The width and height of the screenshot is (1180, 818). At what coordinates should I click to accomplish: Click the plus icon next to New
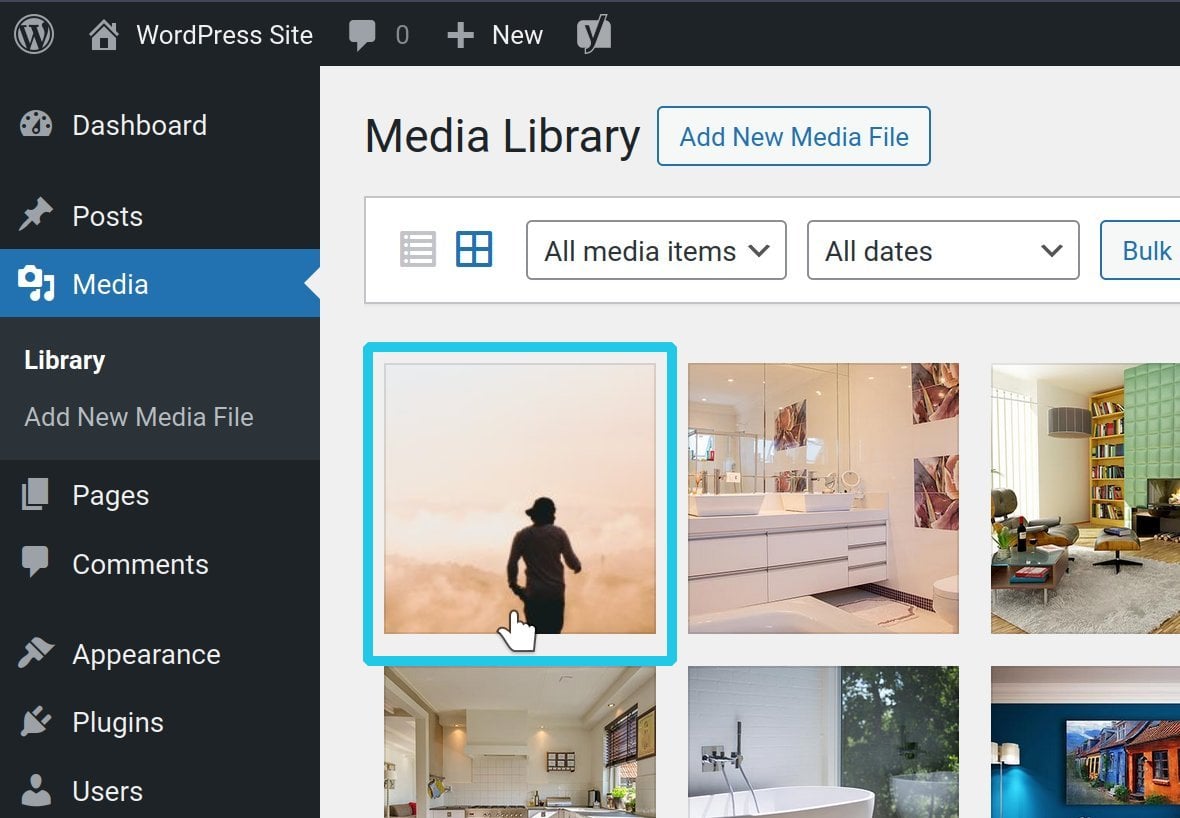click(x=460, y=36)
